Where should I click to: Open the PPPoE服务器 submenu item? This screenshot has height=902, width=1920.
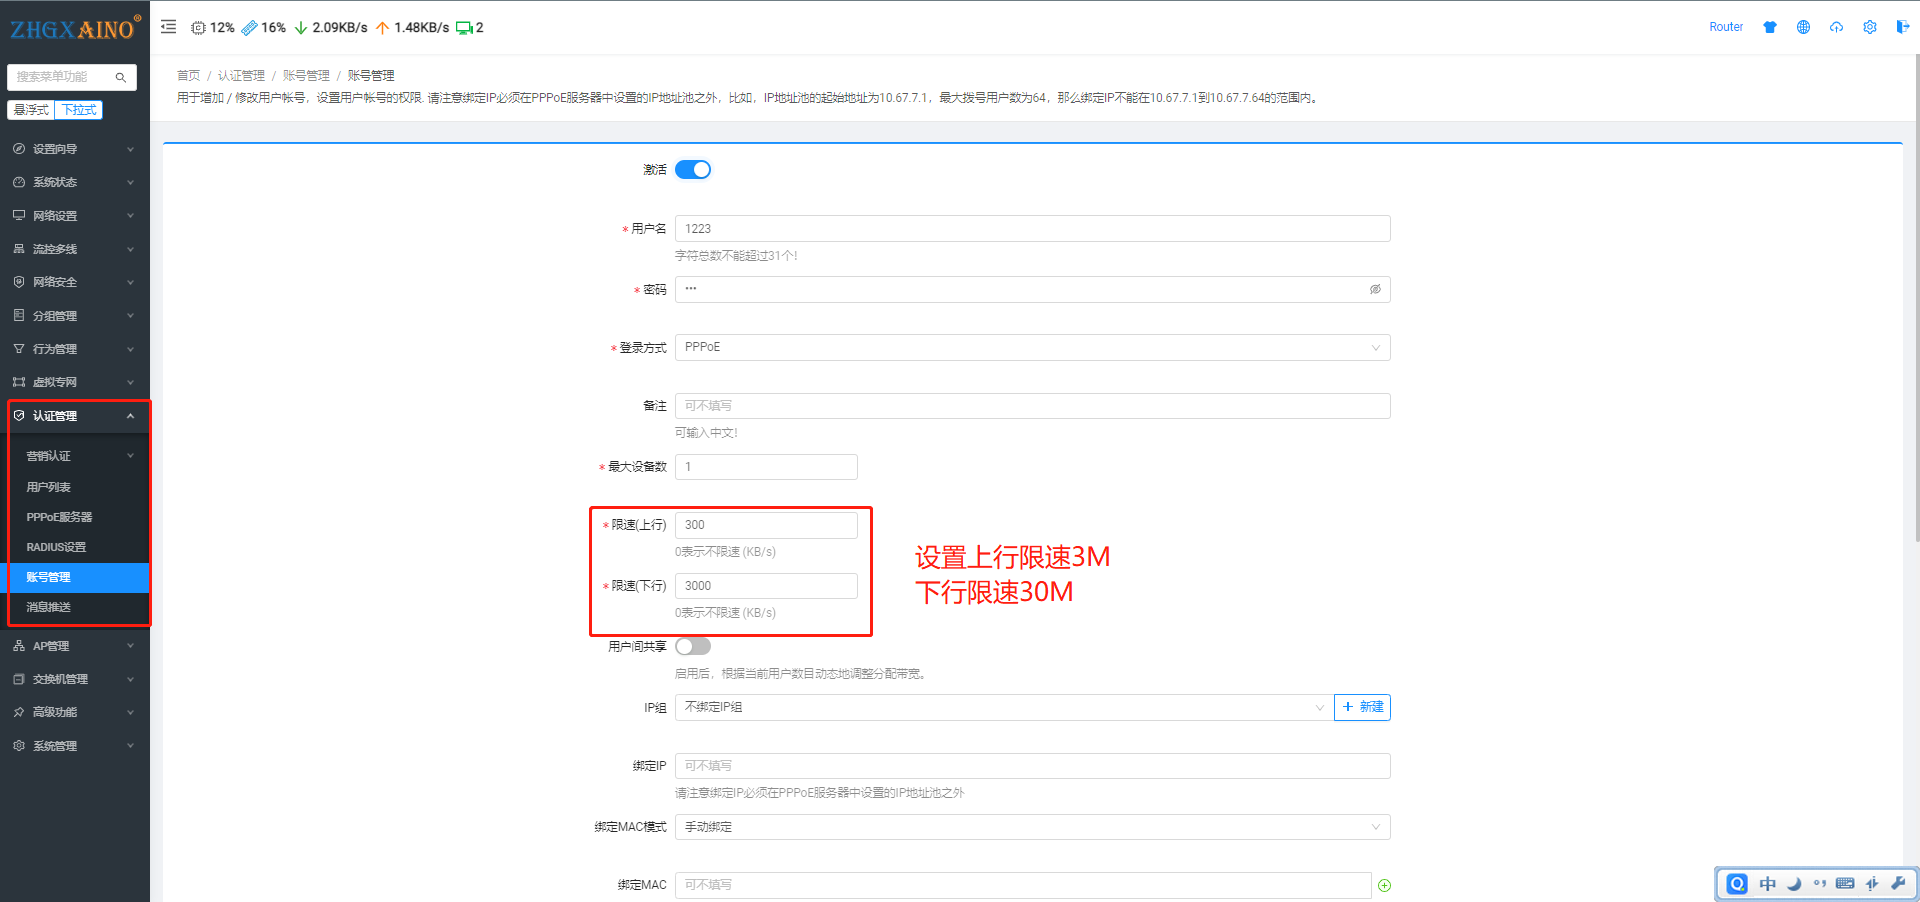(x=59, y=517)
